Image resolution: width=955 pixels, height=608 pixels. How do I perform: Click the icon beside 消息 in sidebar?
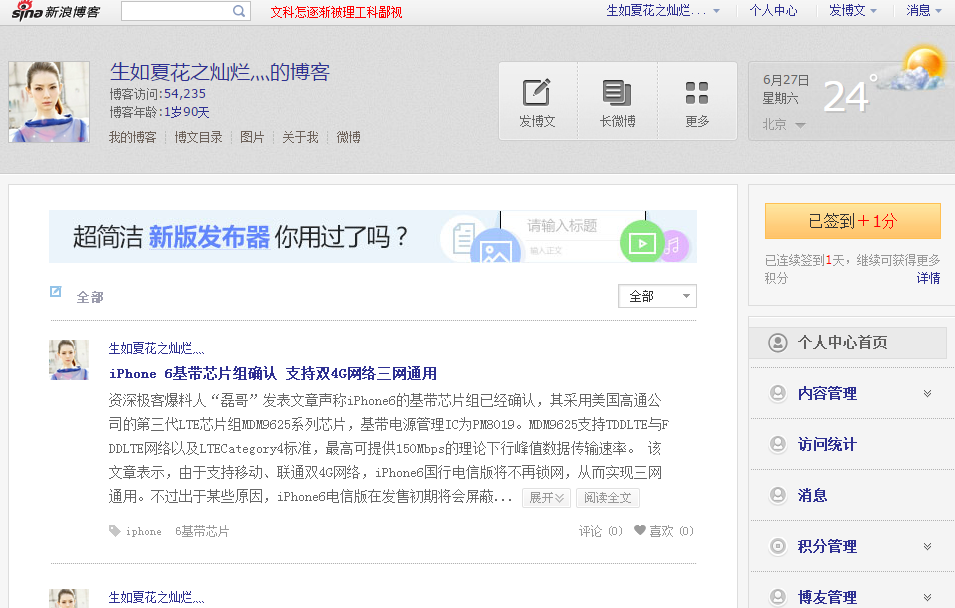(x=778, y=495)
